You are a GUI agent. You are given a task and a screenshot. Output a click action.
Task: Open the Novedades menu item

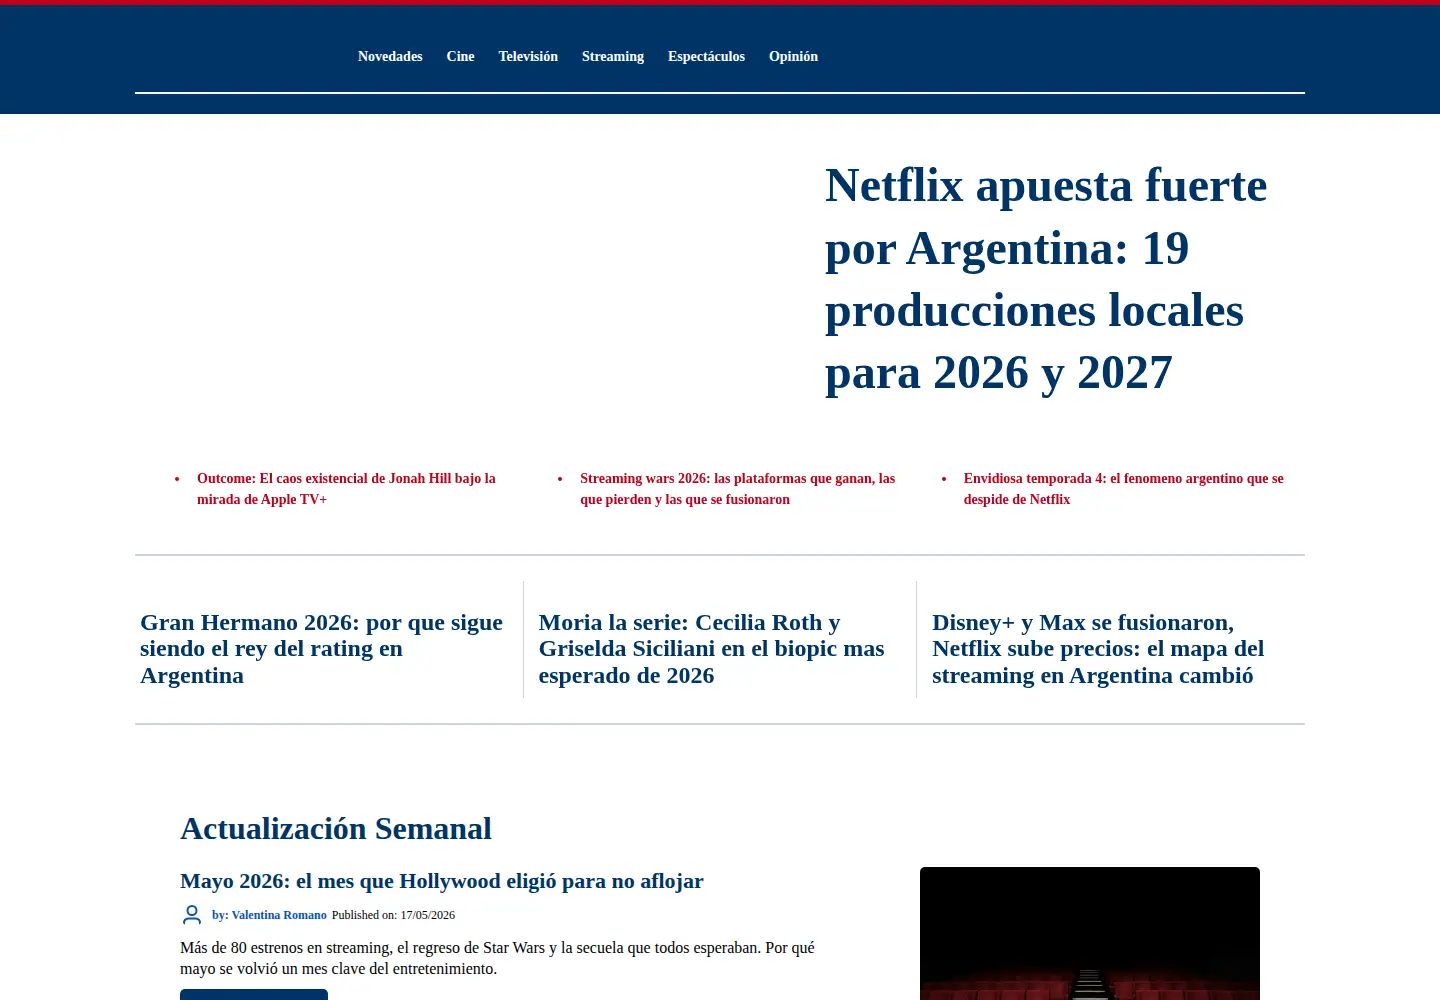click(390, 57)
